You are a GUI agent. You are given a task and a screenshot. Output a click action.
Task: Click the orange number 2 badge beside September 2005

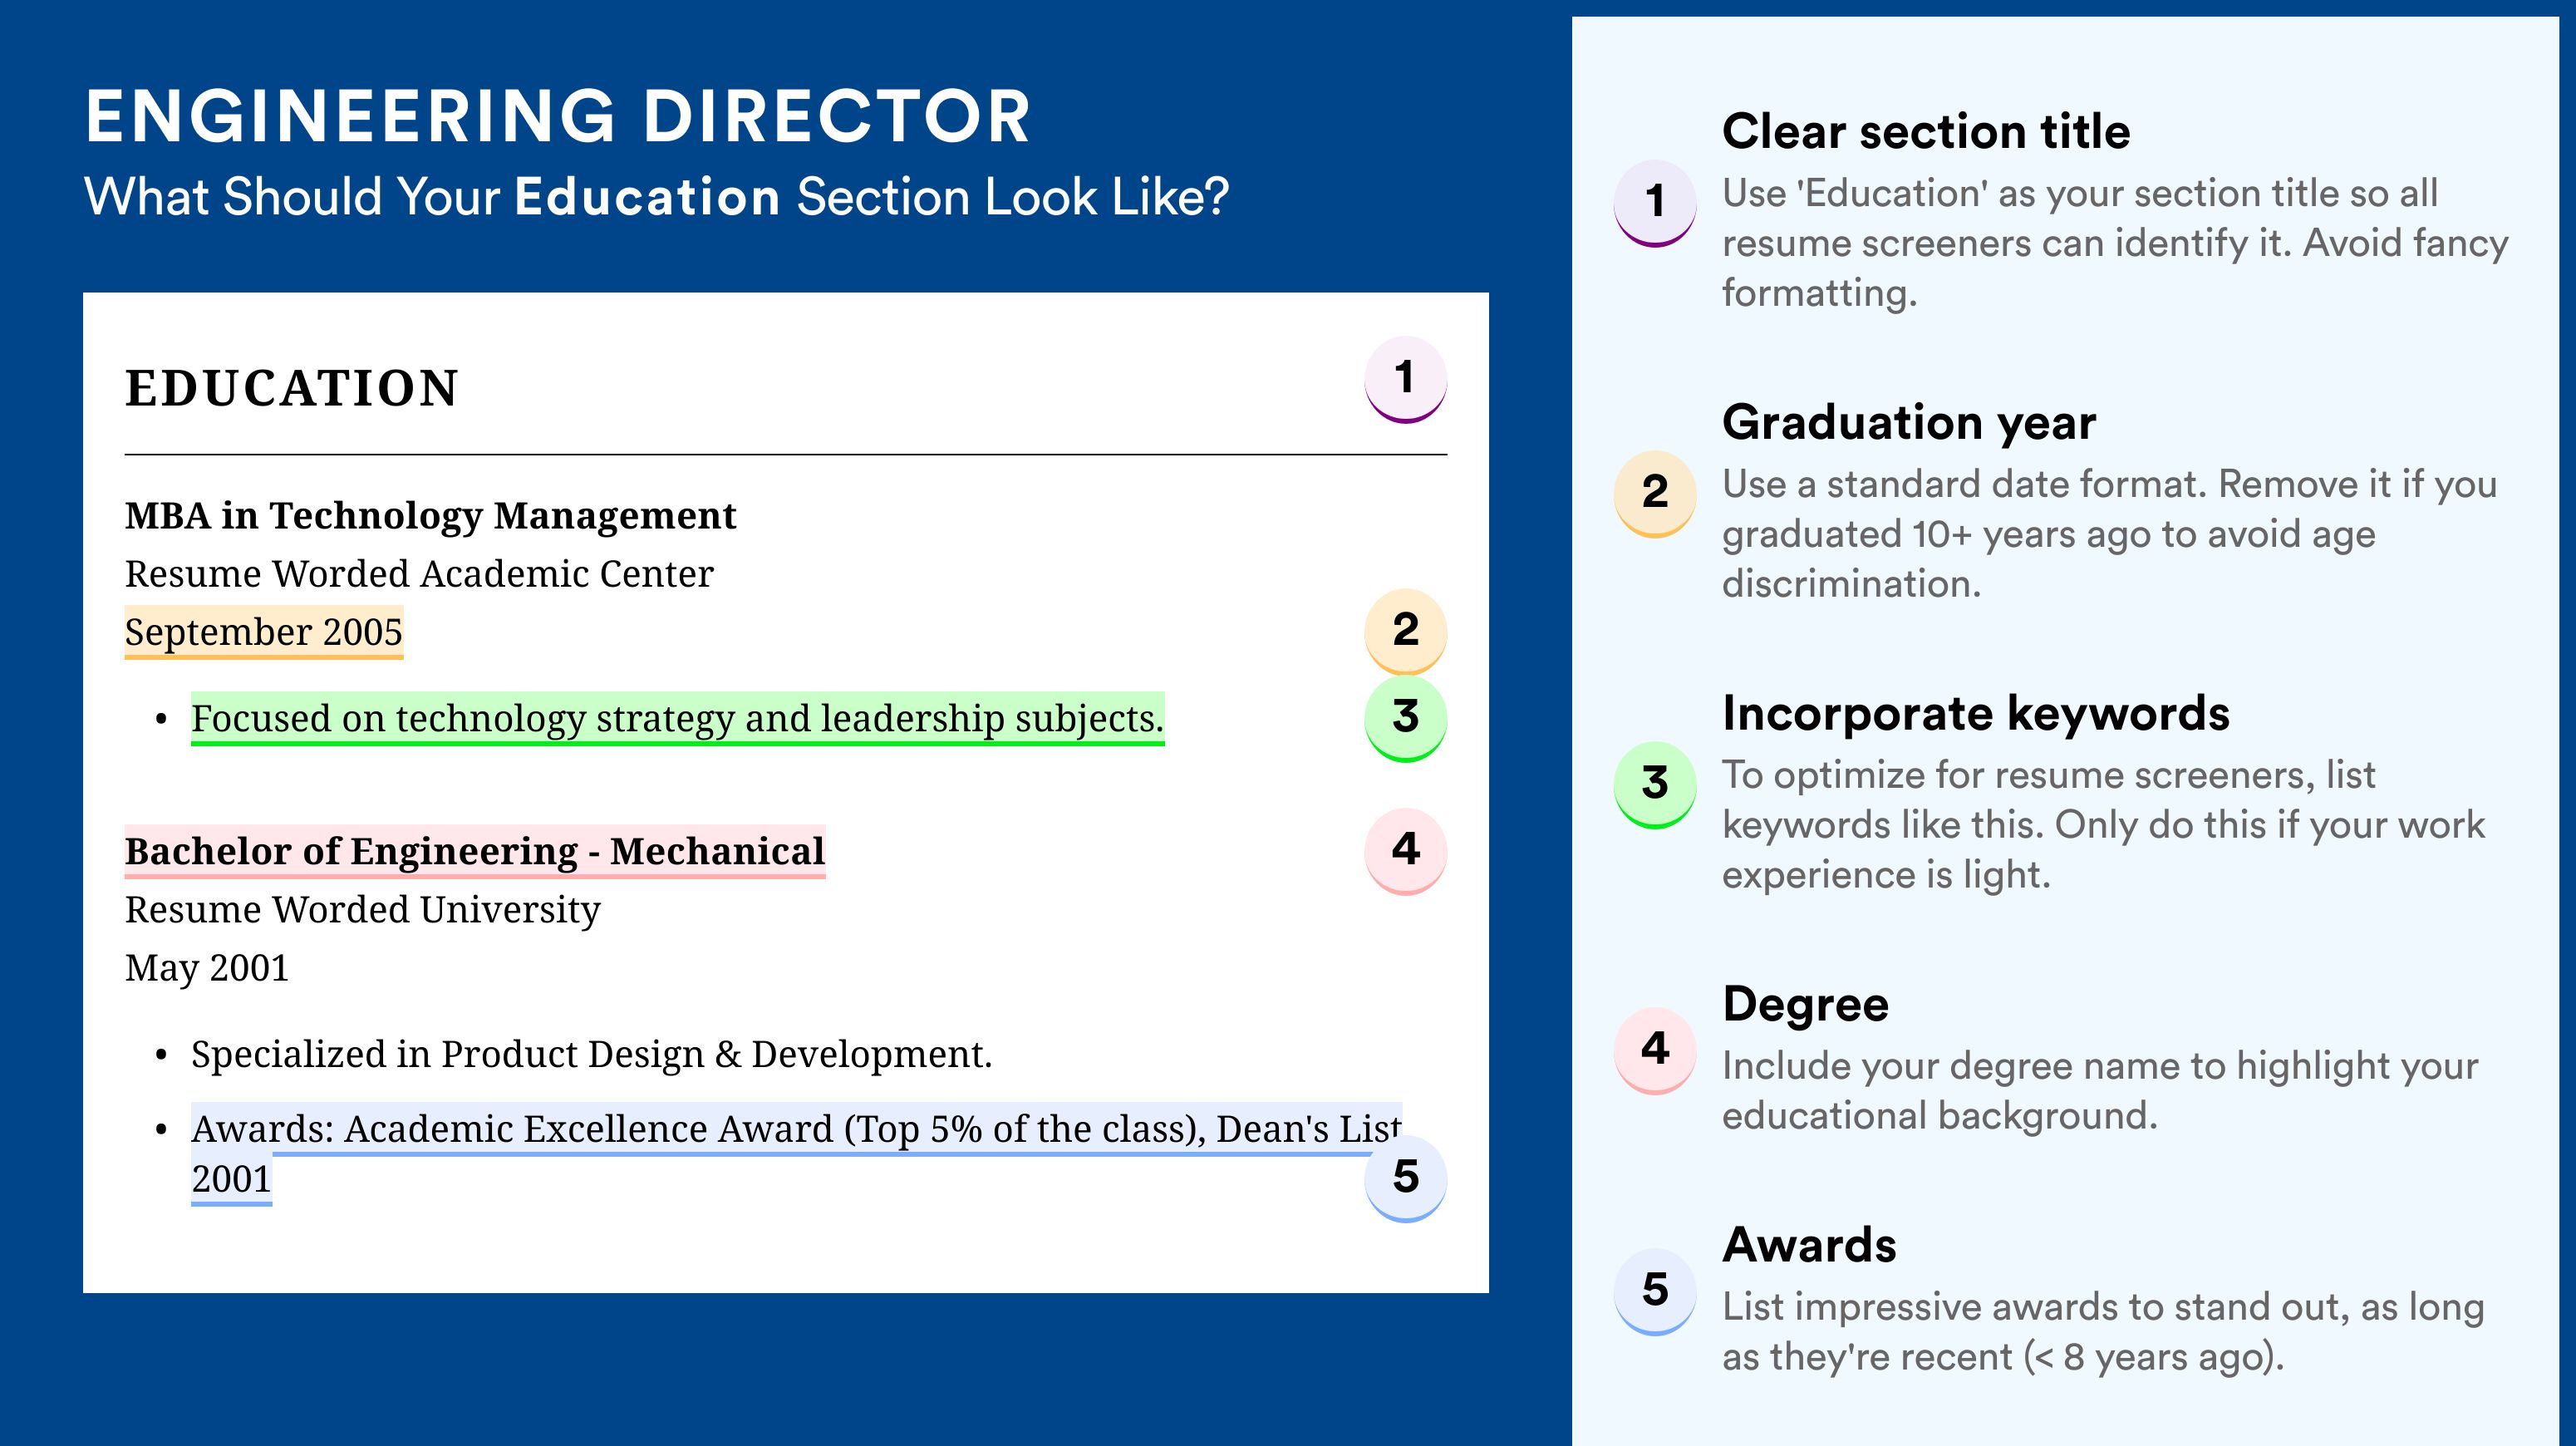[1405, 631]
